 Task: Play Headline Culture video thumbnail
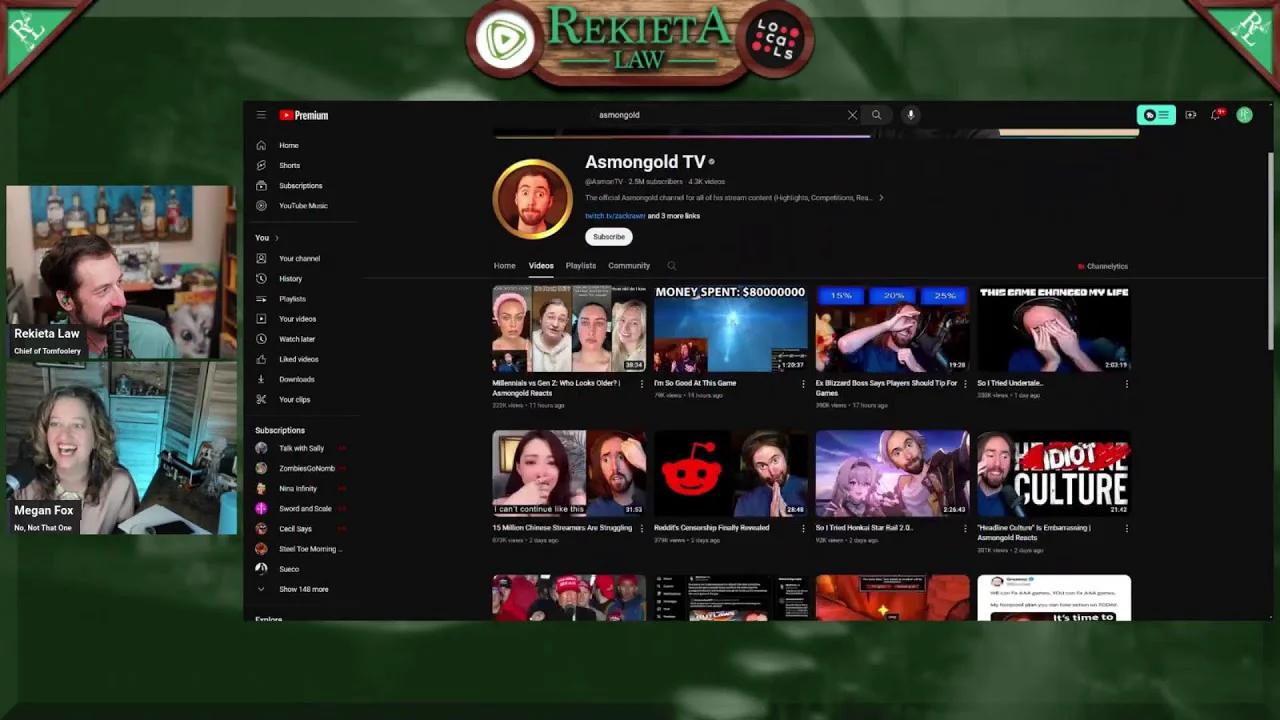coord(1054,474)
